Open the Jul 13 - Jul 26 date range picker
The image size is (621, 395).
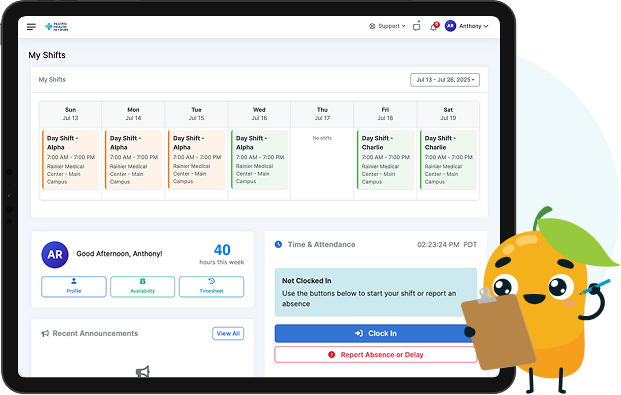pyautogui.click(x=445, y=80)
